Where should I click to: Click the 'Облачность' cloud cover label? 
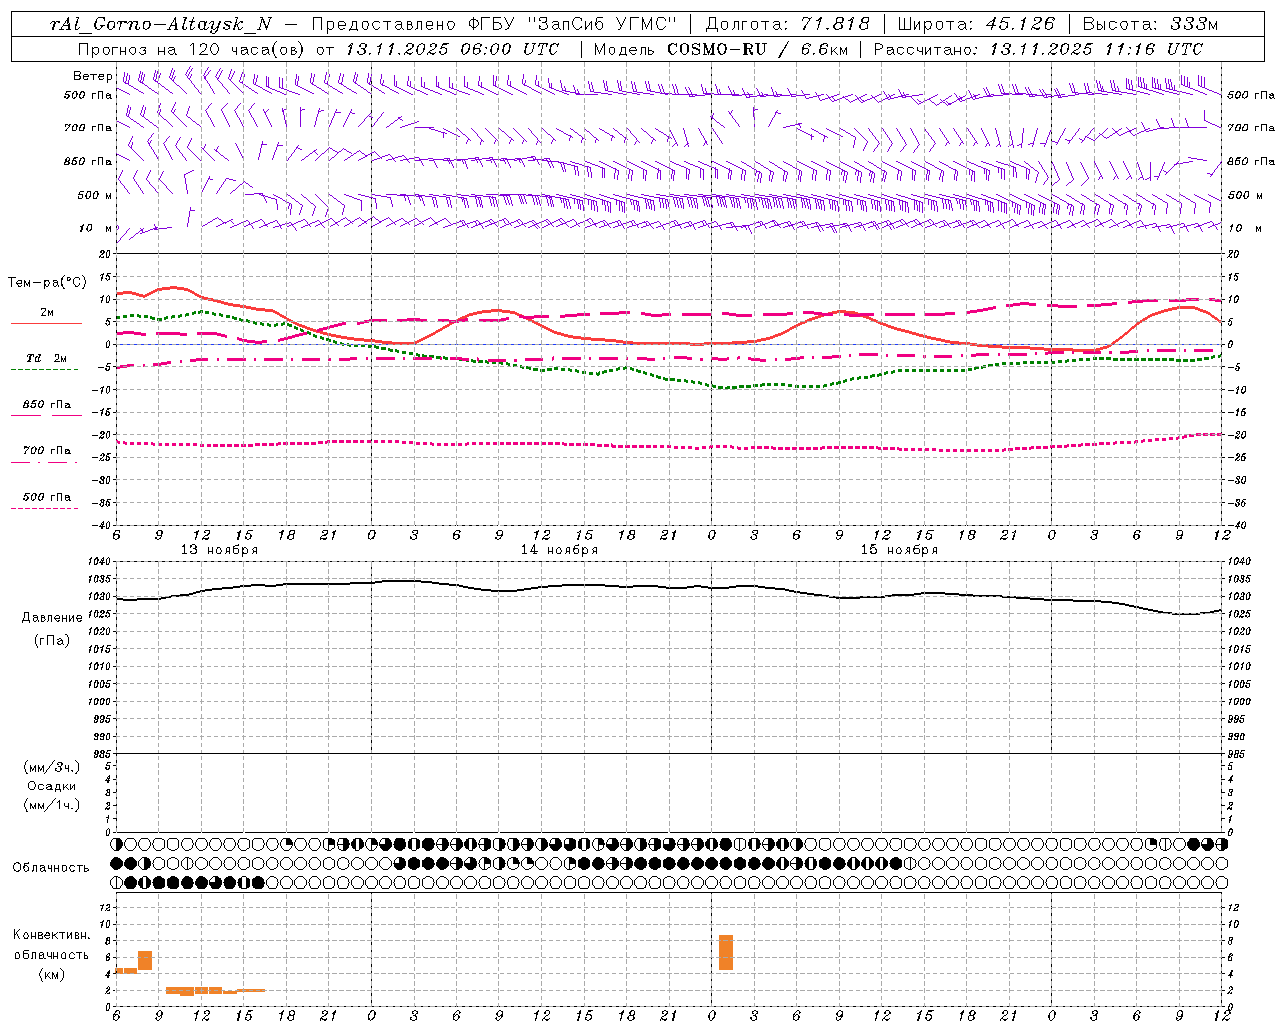pos(51,868)
